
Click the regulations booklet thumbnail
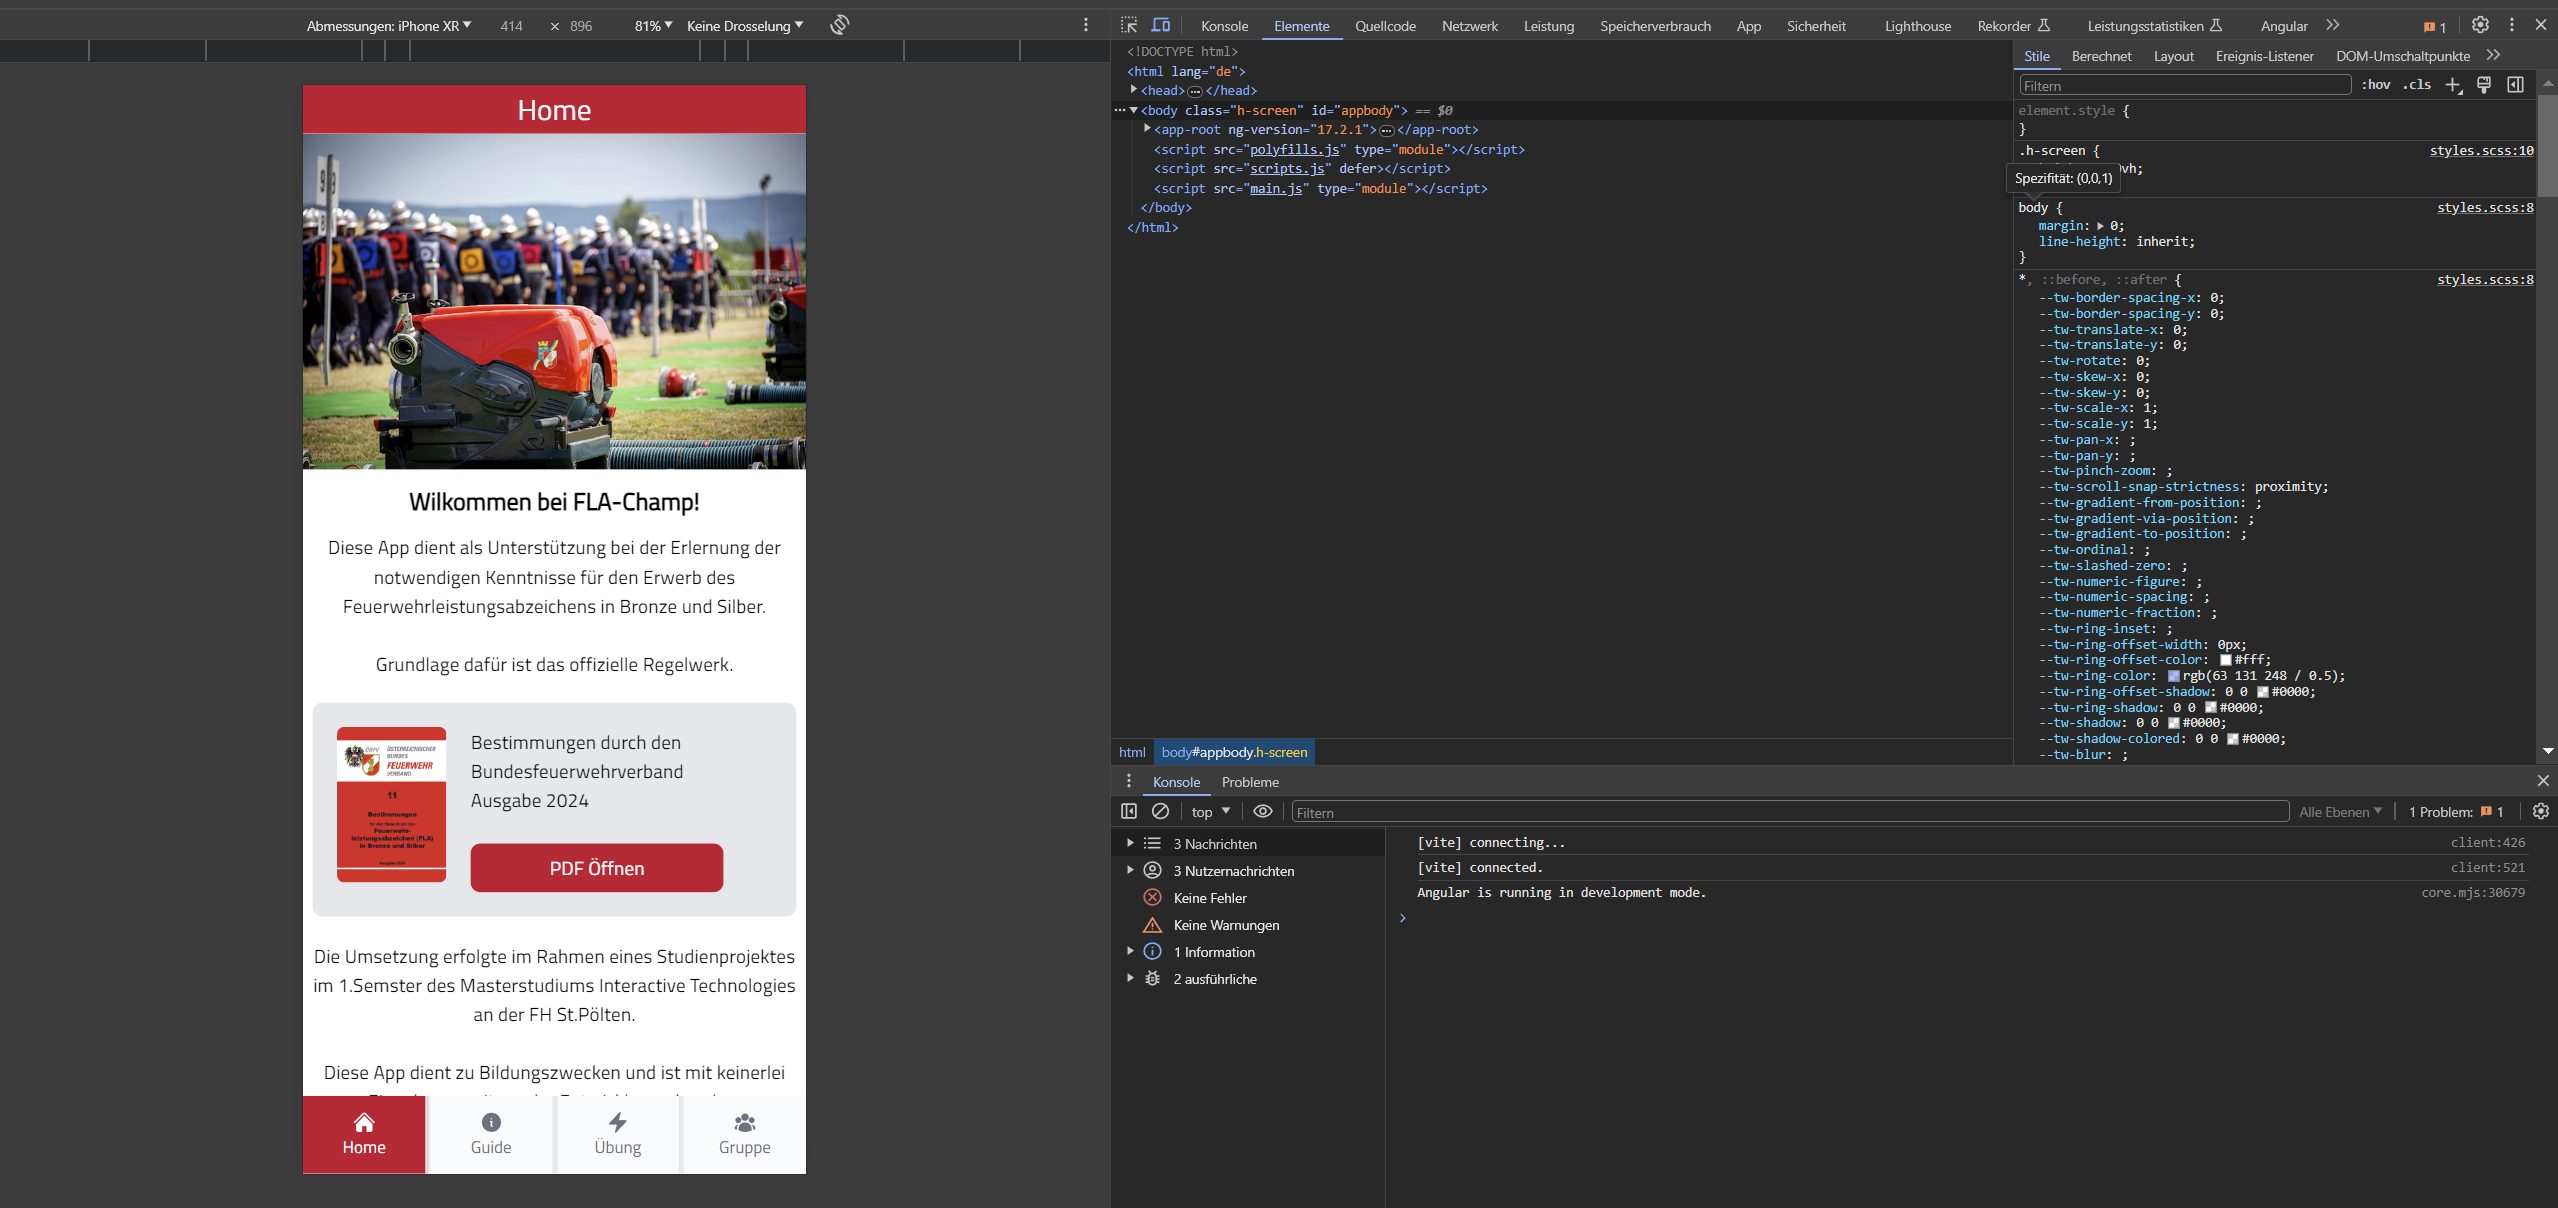391,804
